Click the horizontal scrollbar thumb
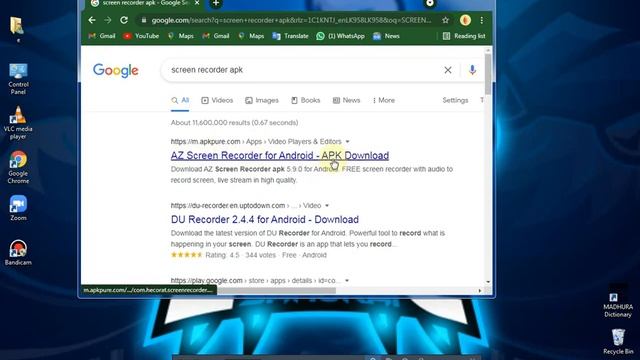This screenshot has height=360, width=640. click(276, 291)
